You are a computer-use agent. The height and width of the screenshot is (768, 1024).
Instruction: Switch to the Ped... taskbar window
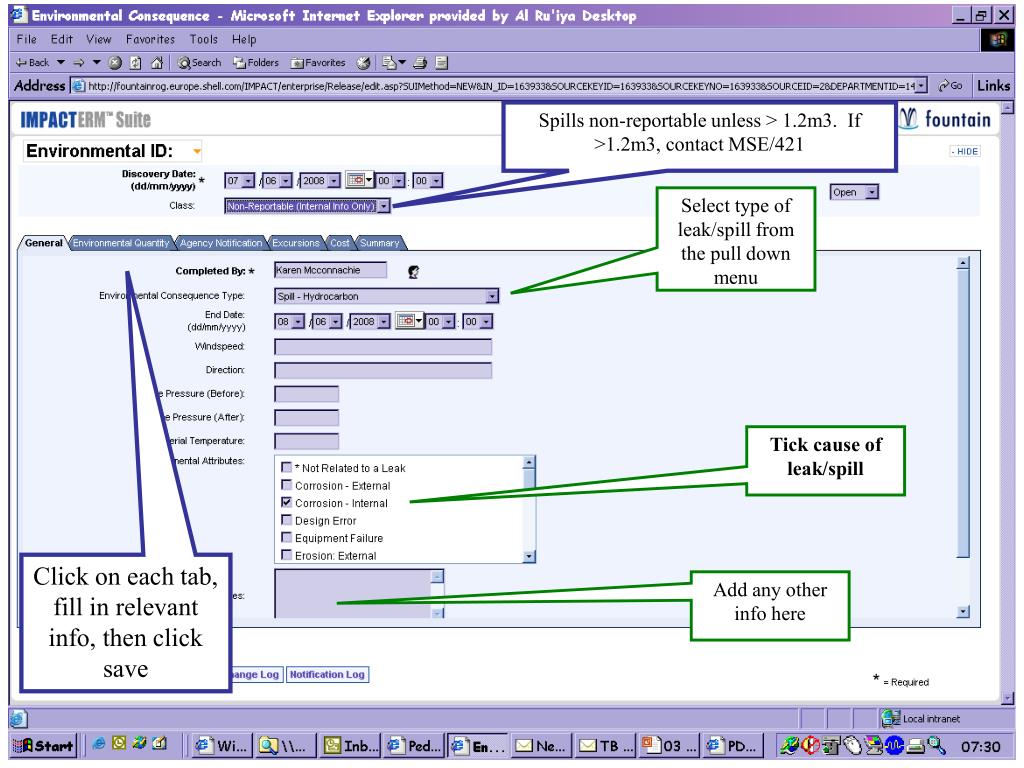pyautogui.click(x=414, y=745)
